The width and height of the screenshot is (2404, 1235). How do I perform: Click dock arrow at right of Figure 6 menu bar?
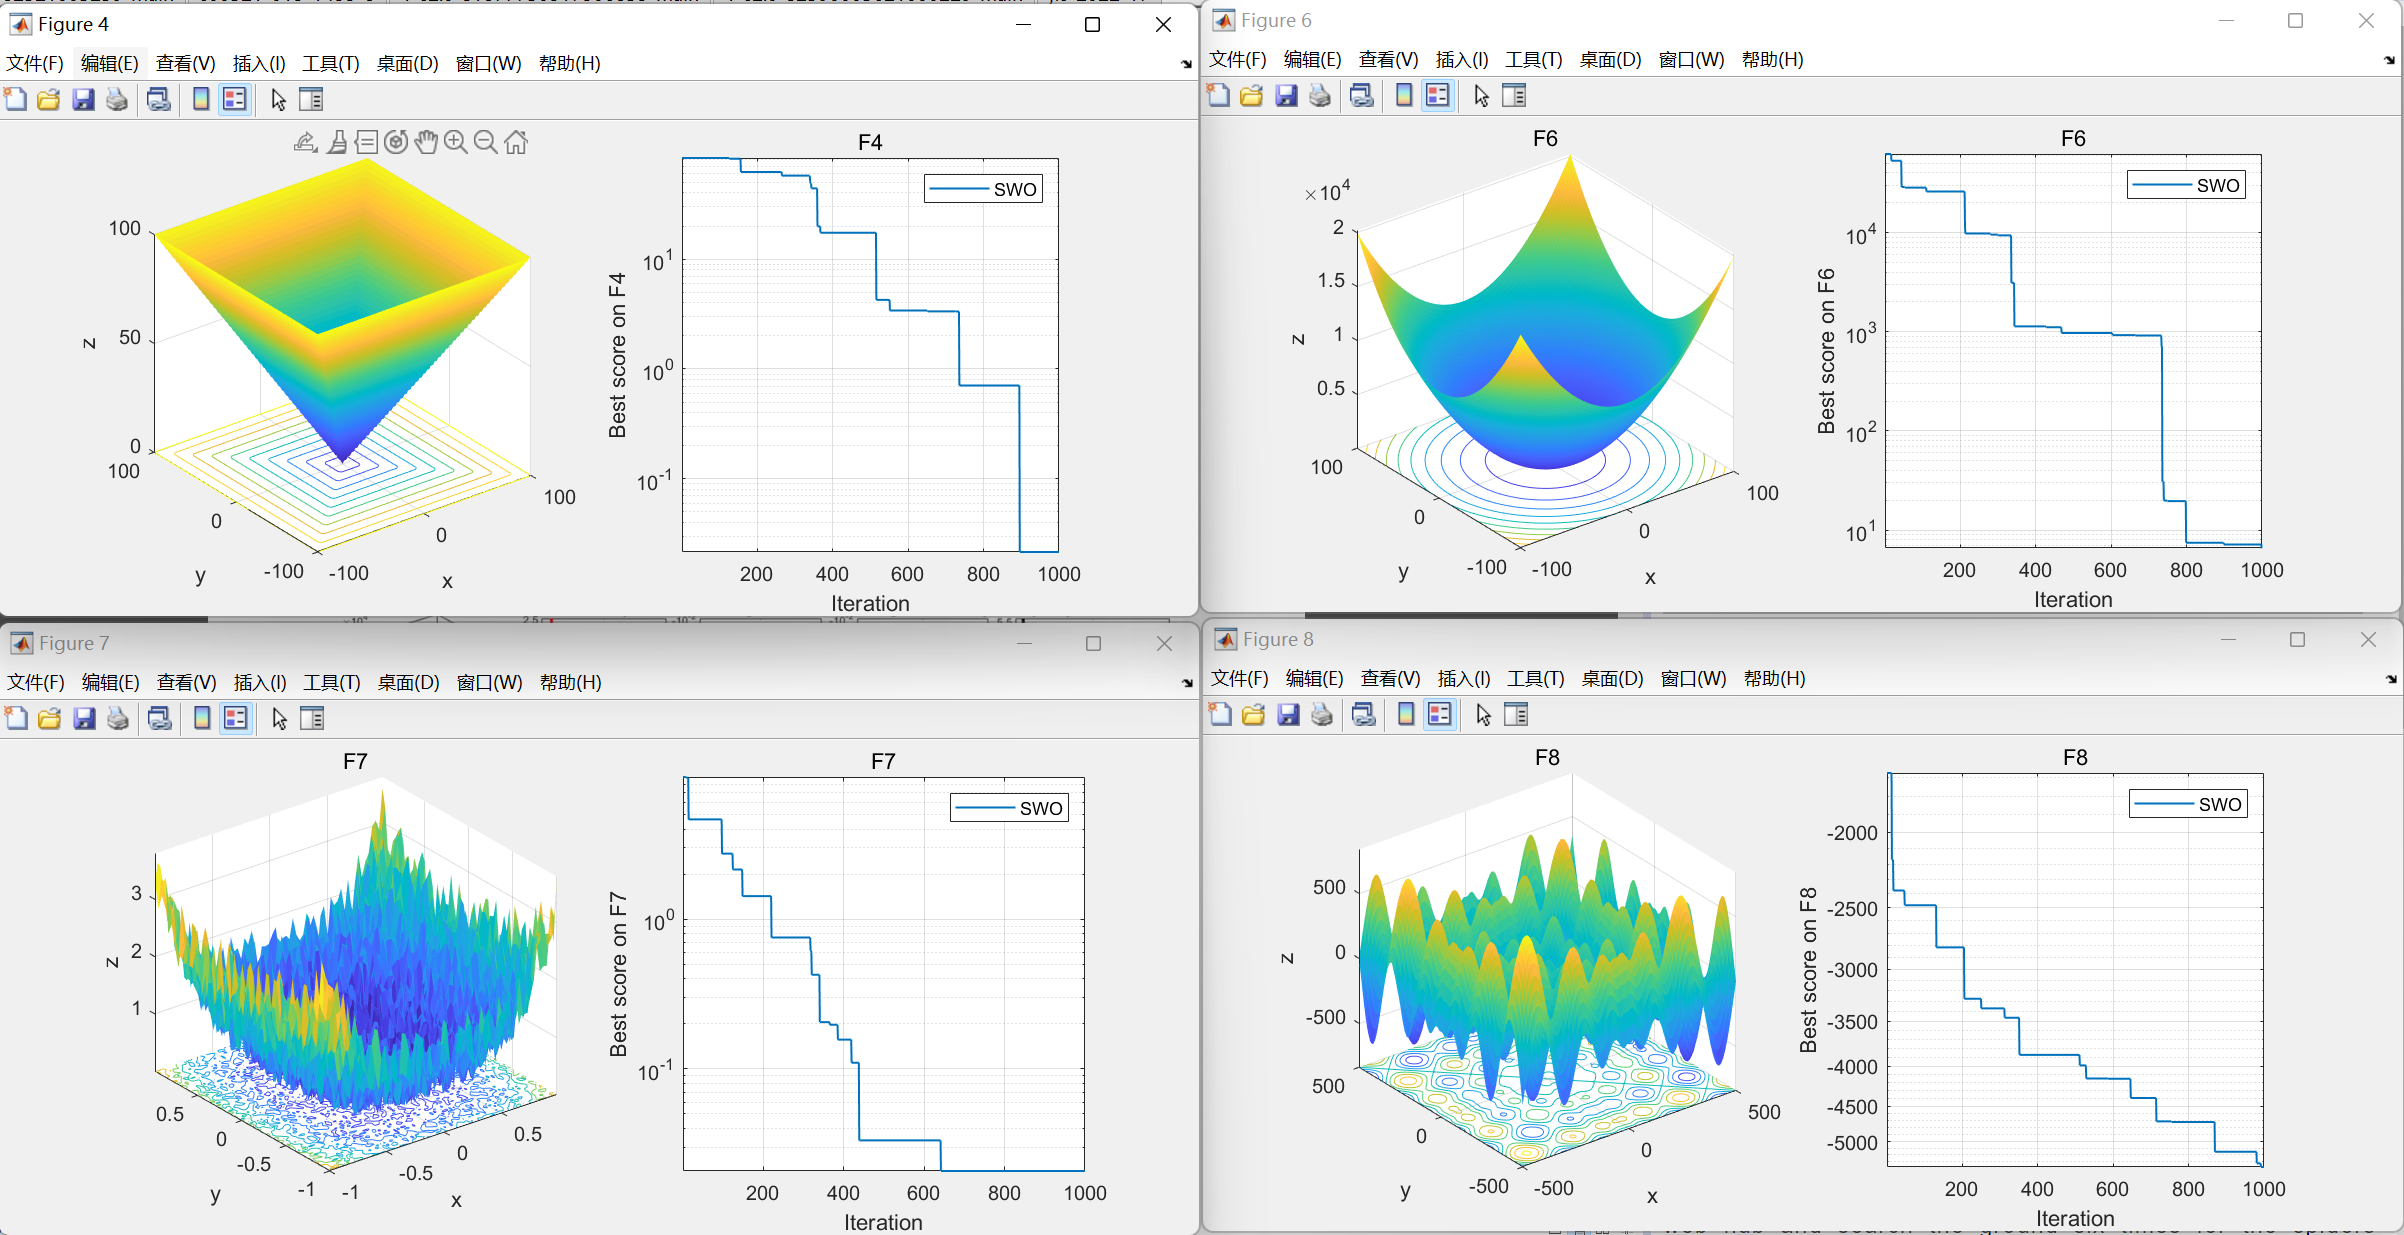coord(2389,60)
